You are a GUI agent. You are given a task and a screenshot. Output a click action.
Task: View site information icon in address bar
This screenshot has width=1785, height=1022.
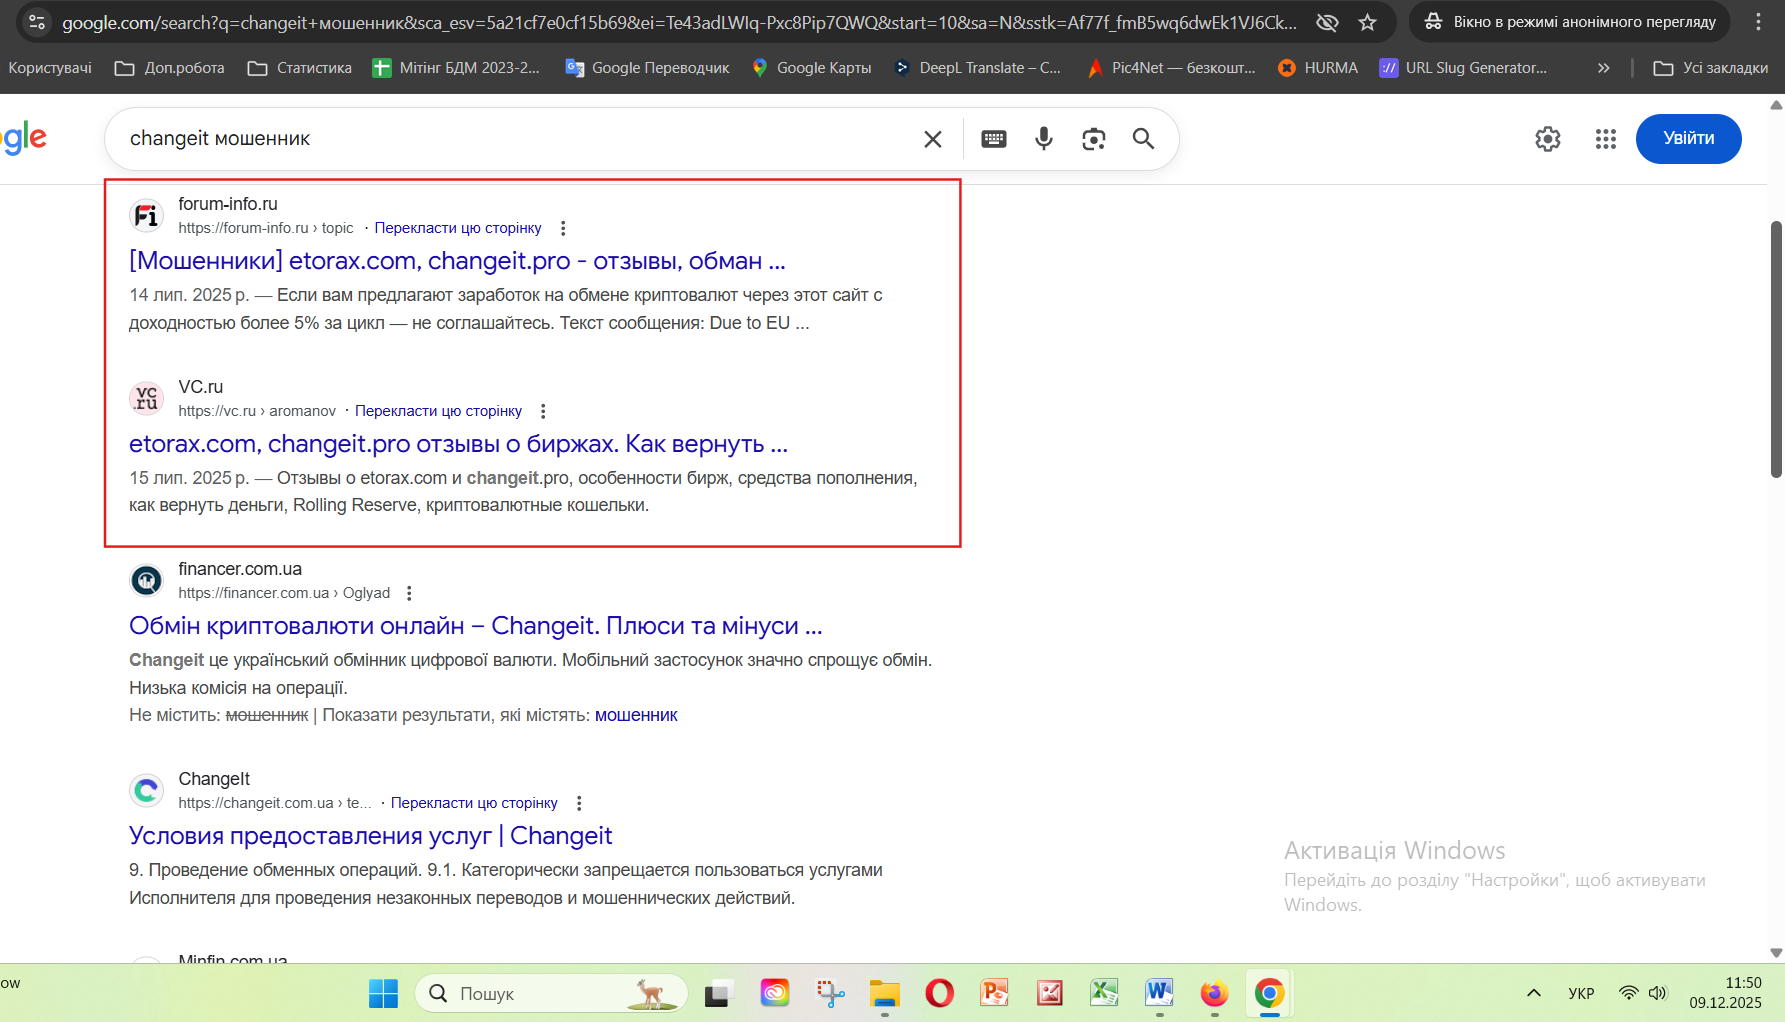(x=37, y=22)
